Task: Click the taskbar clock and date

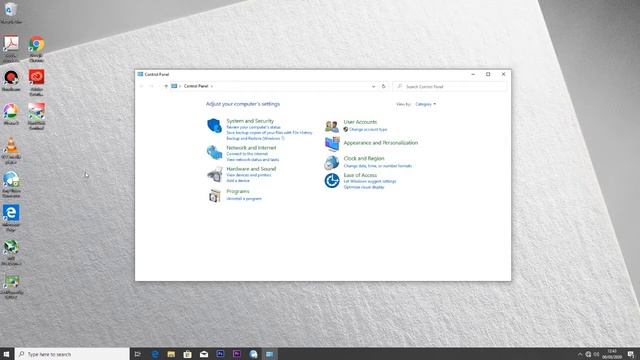Action: (612, 354)
